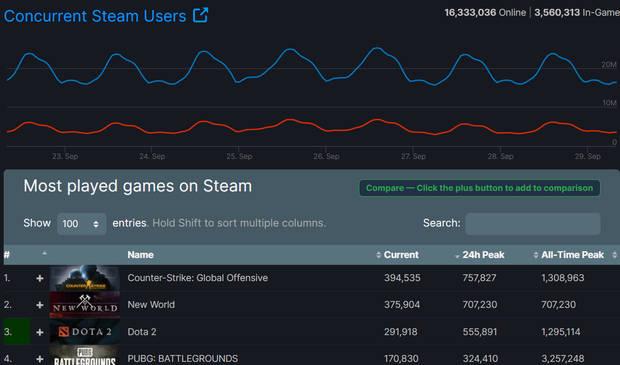Screen dimensions: 620x365
Task: Open New World game name link
Action: [151, 304]
